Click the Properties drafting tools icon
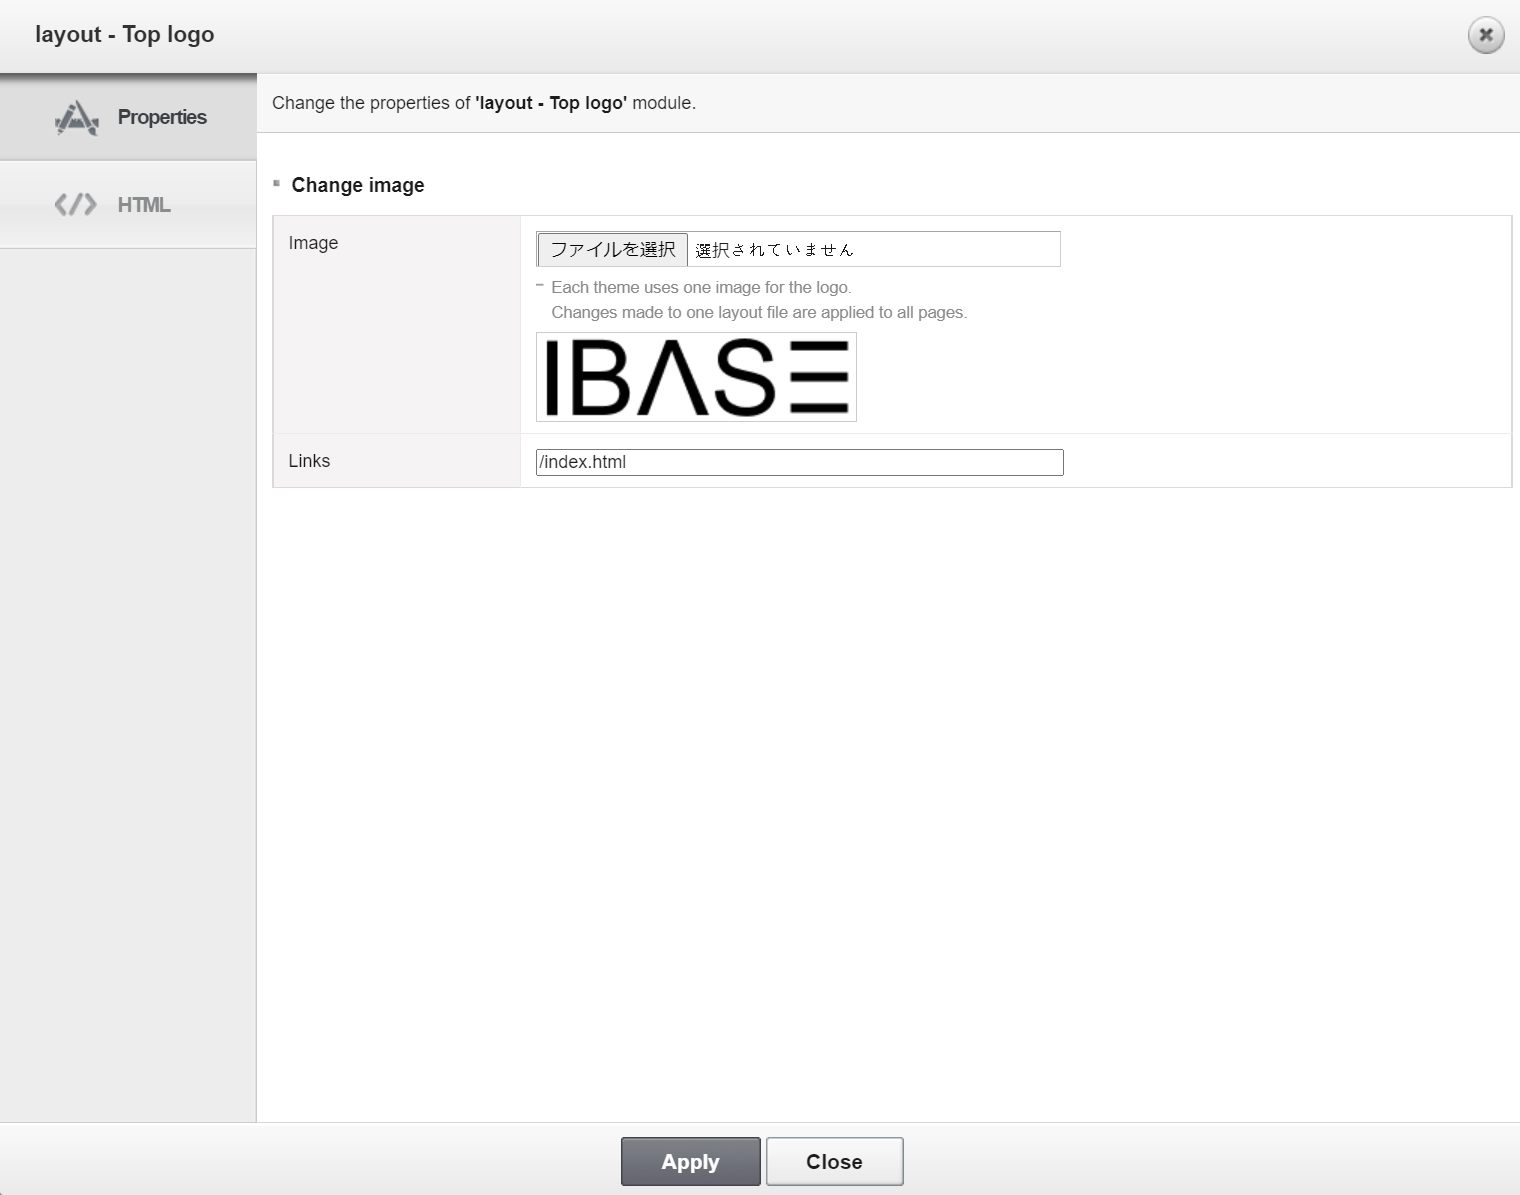The height and width of the screenshot is (1195, 1520). [x=77, y=118]
